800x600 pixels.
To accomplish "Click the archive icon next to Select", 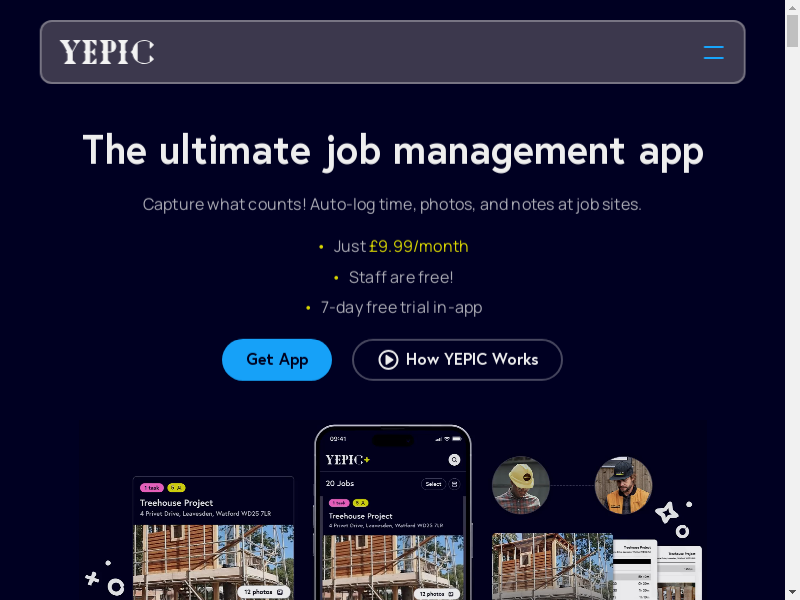I will [x=454, y=484].
